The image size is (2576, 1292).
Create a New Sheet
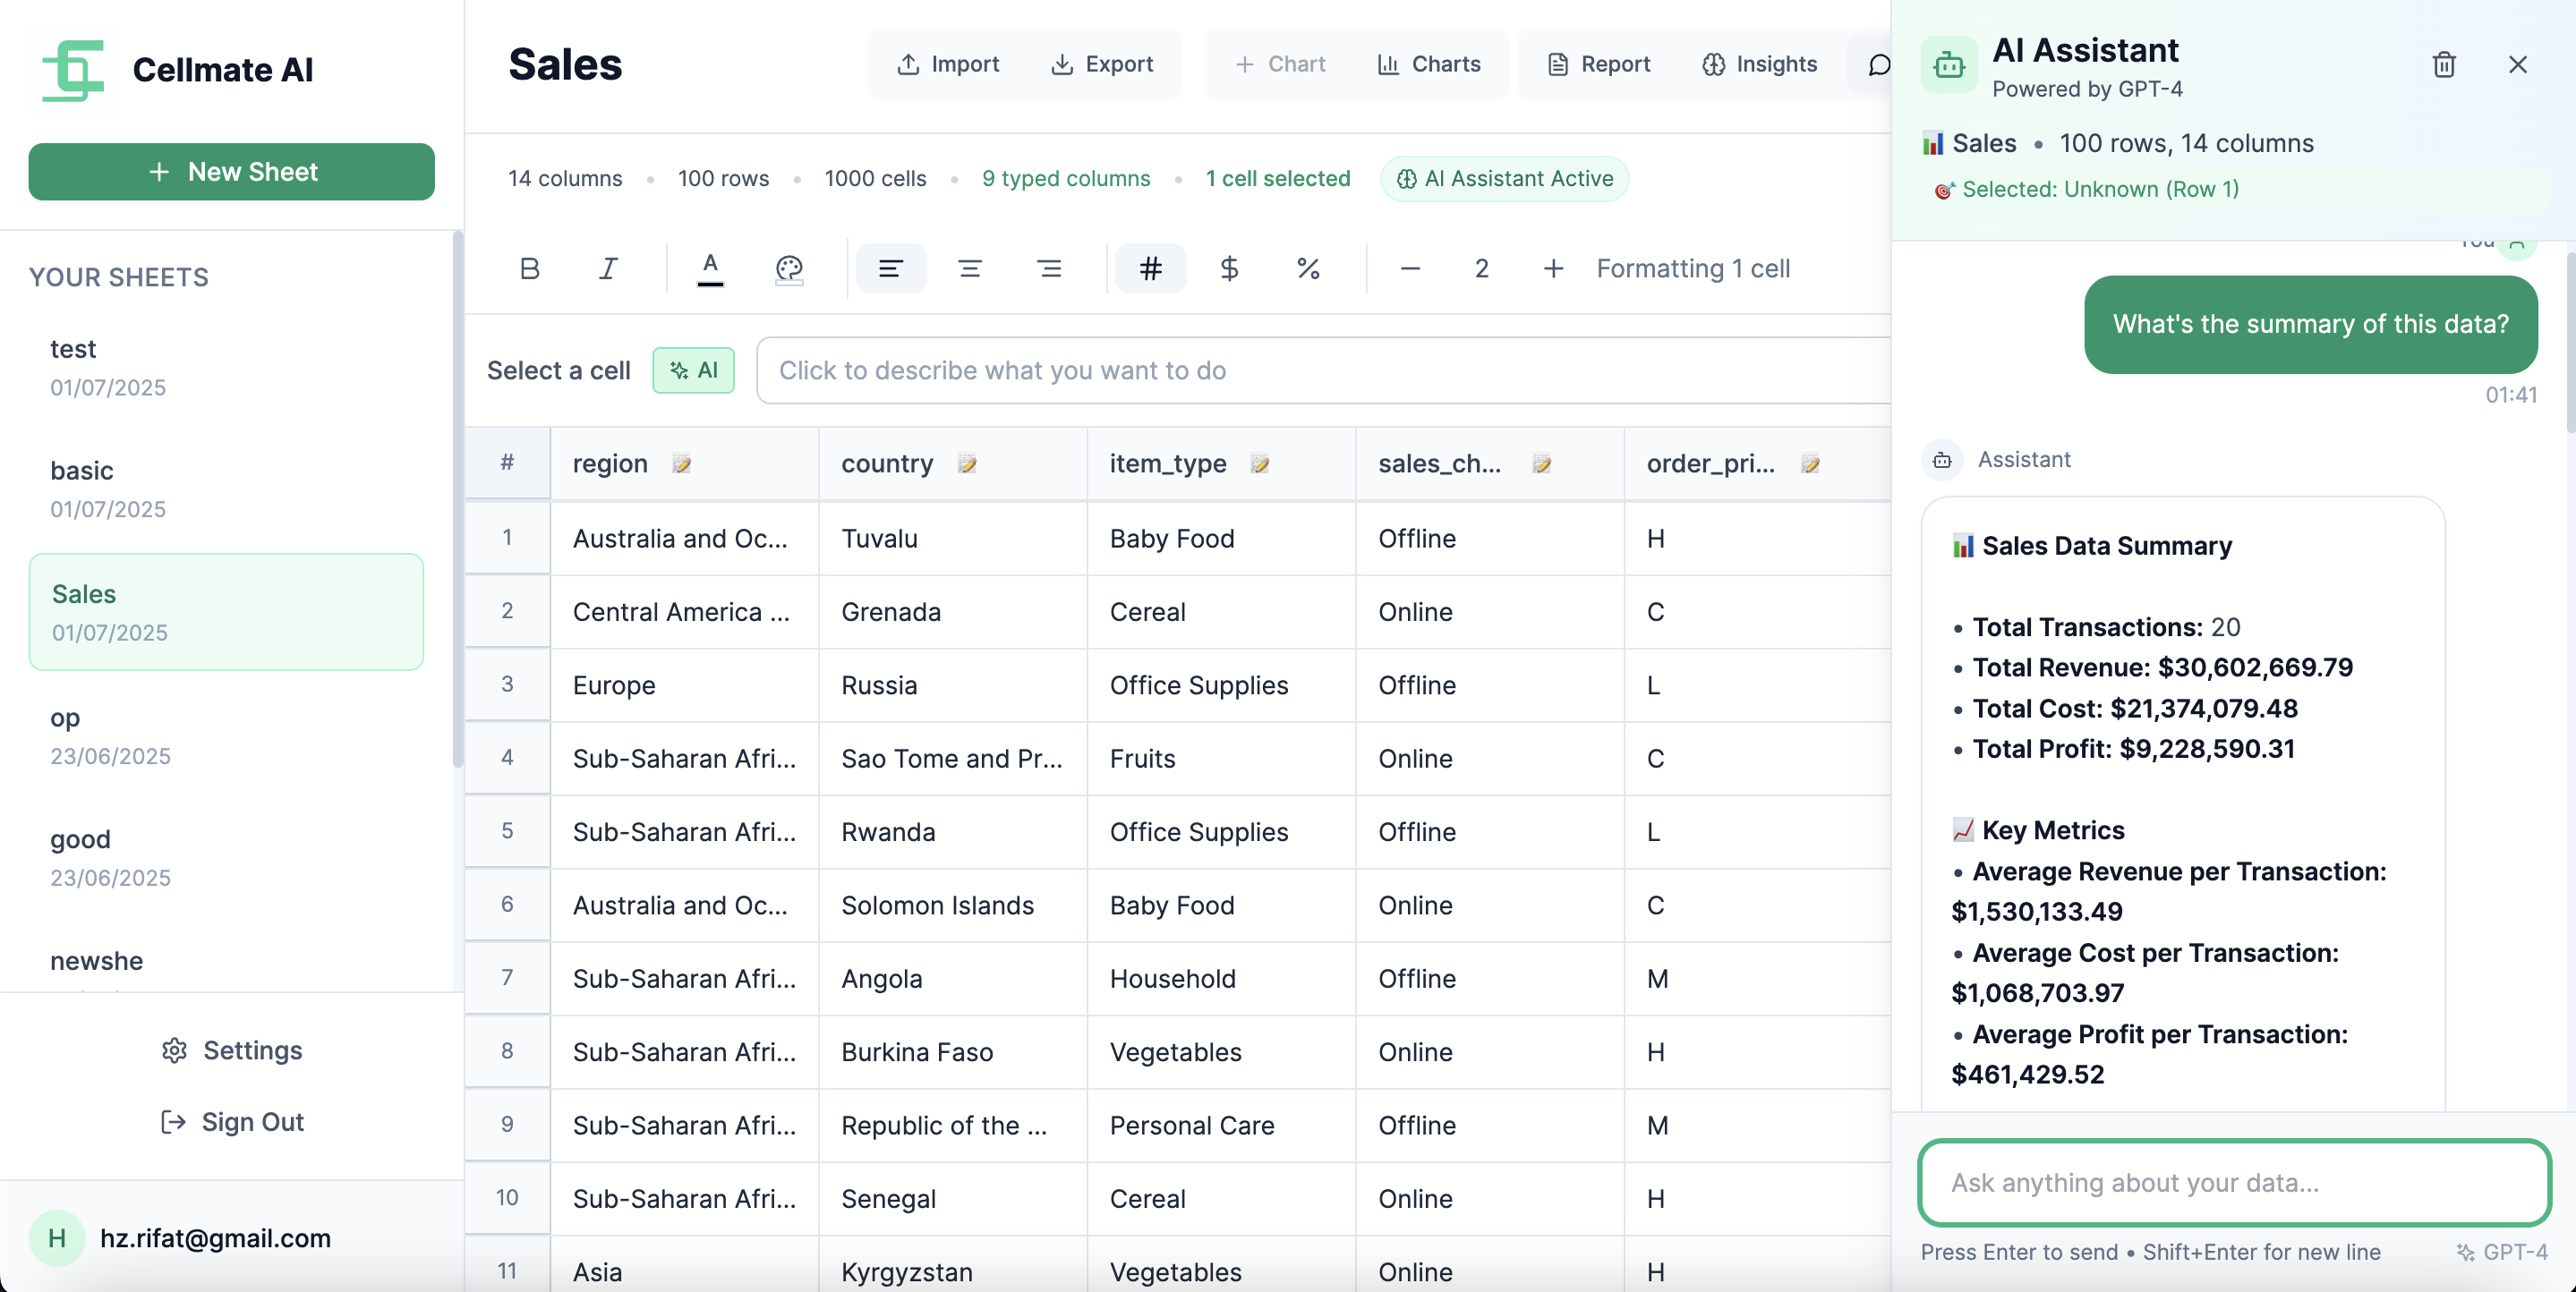pos(231,172)
